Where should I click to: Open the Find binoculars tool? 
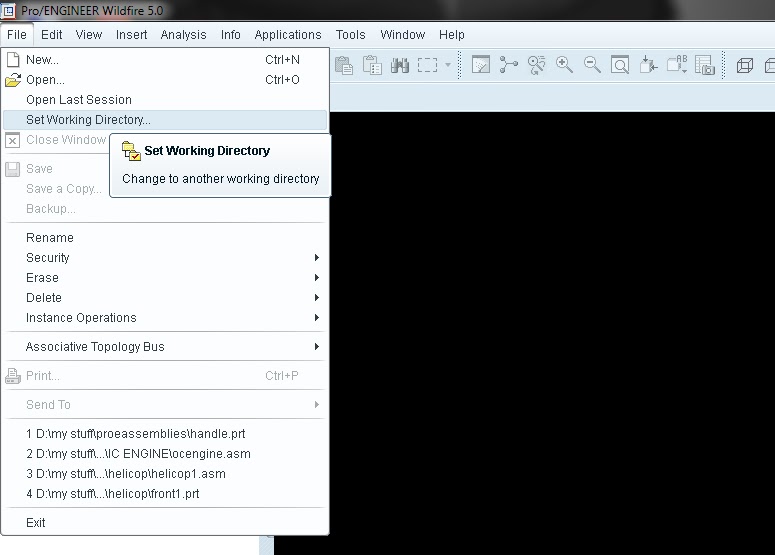coord(400,65)
